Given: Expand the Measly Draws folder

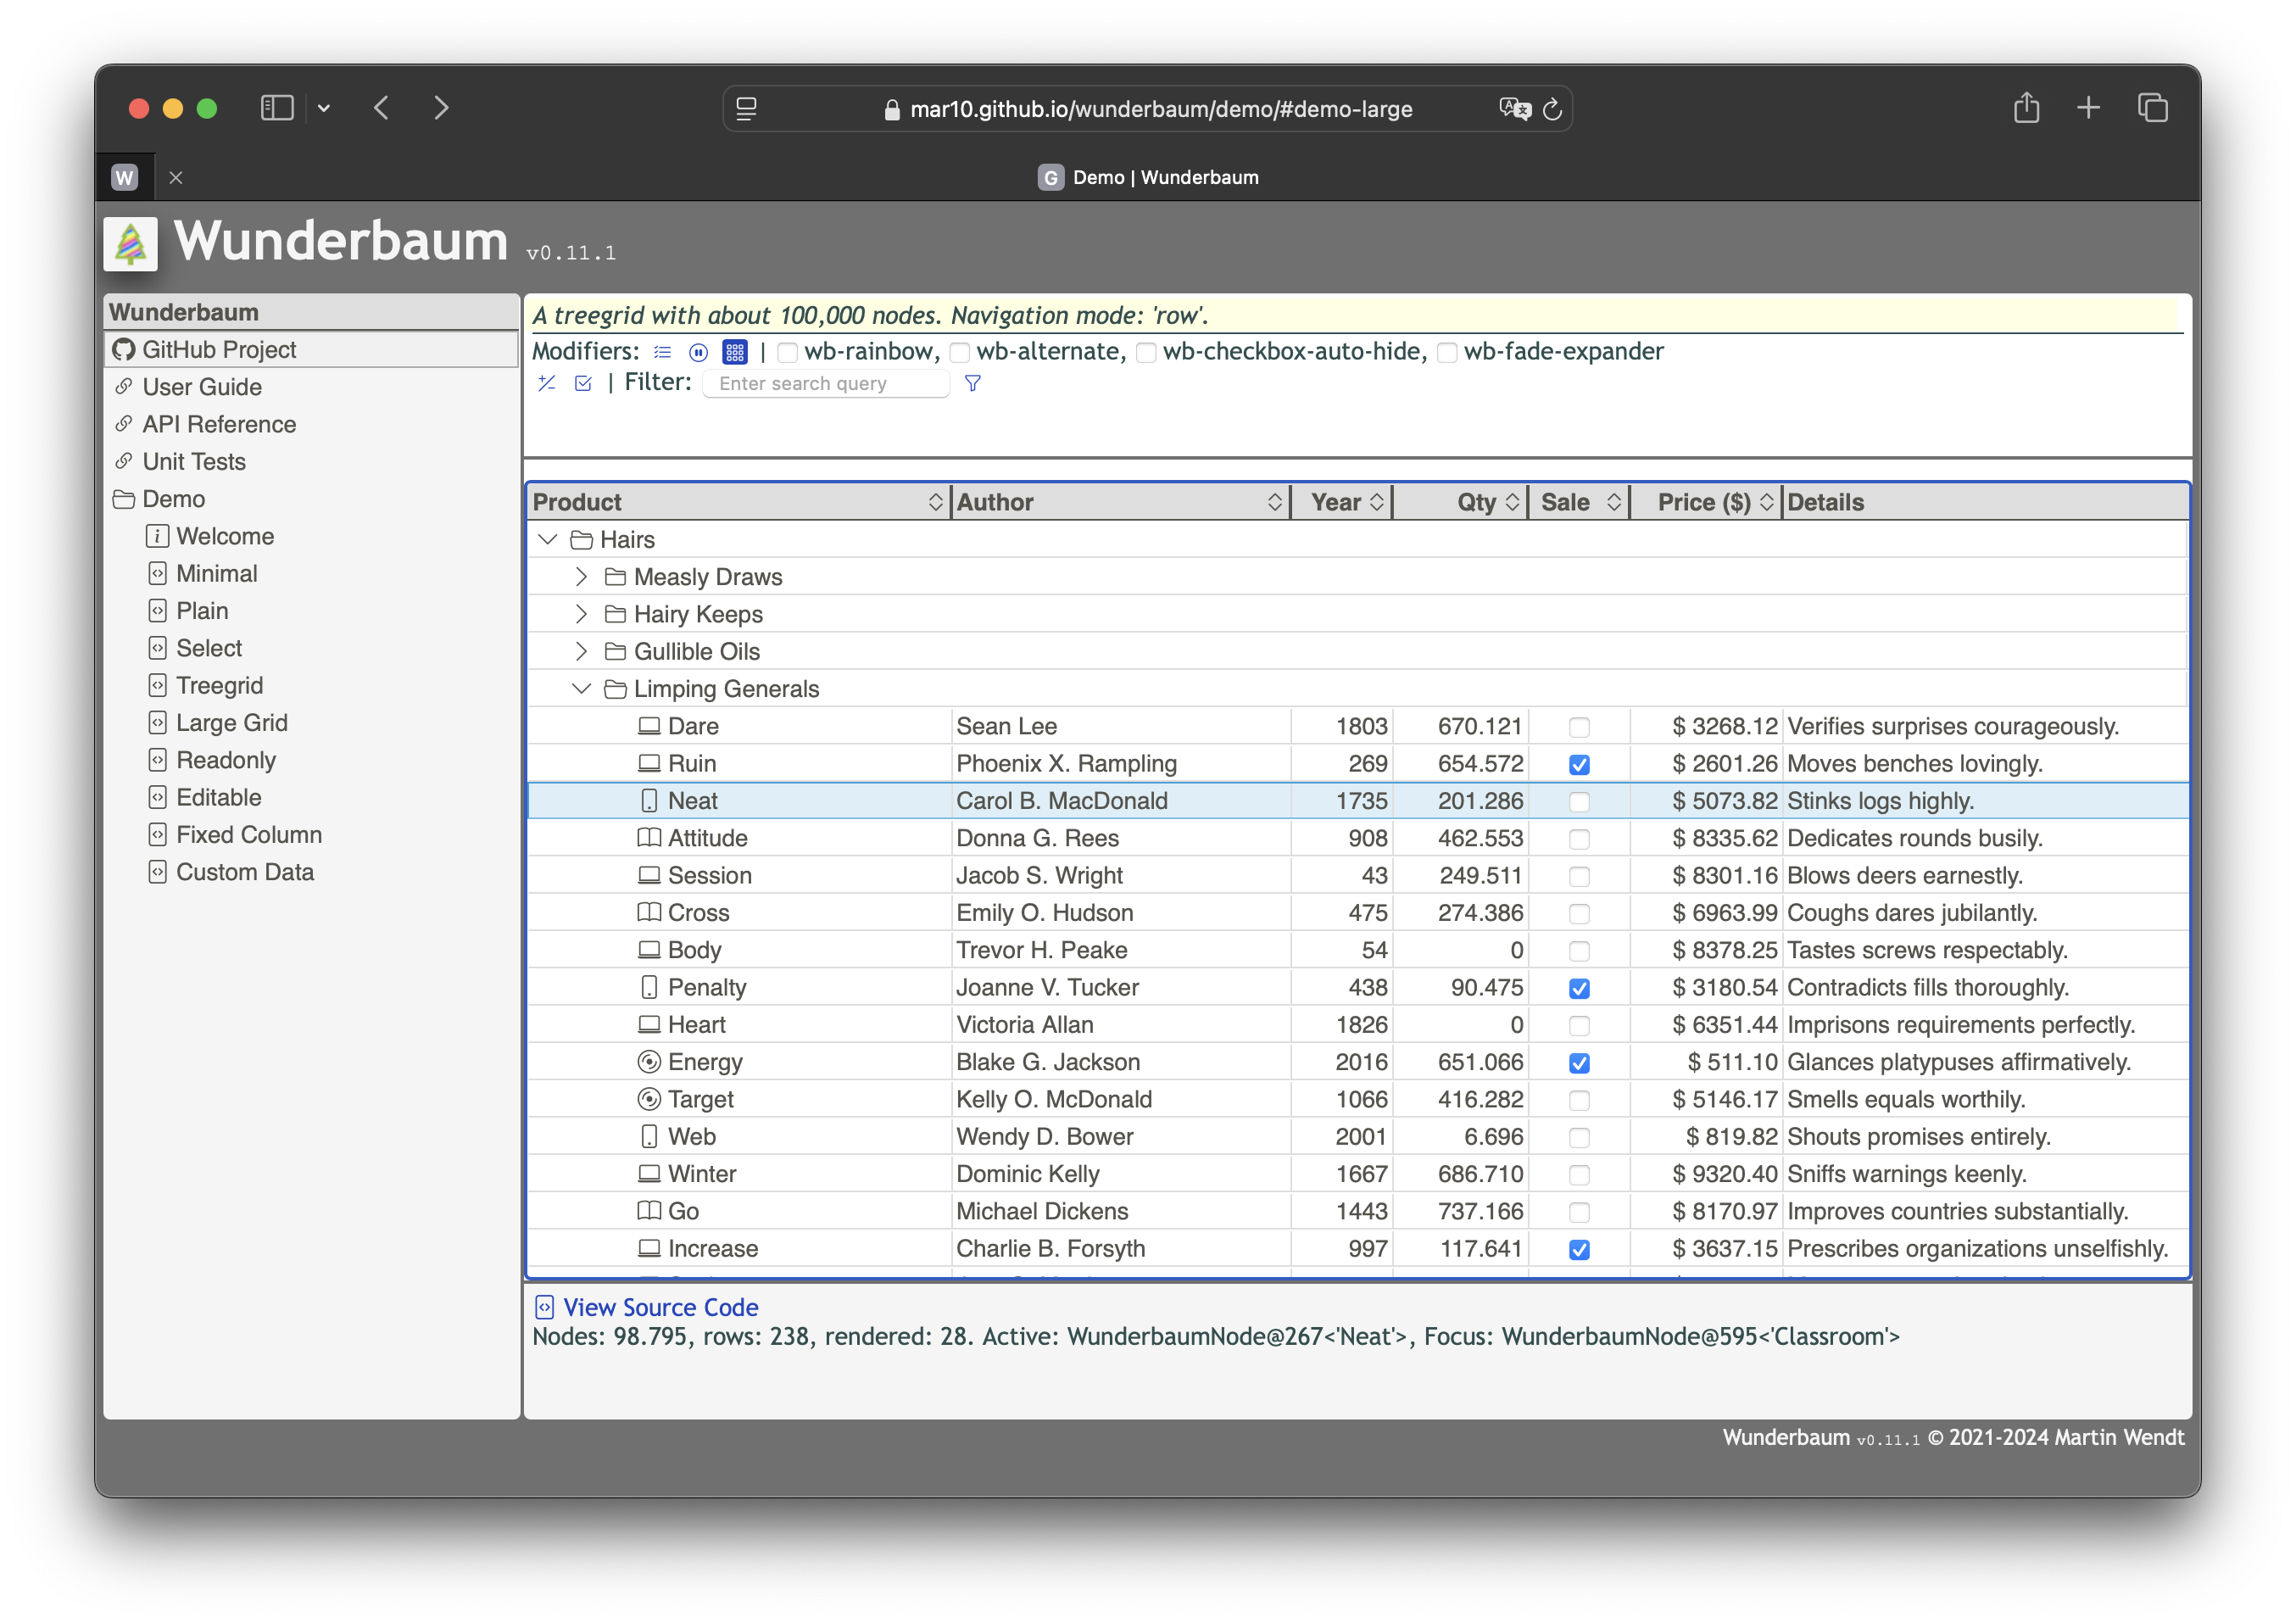Looking at the screenshot, I should [x=581, y=577].
